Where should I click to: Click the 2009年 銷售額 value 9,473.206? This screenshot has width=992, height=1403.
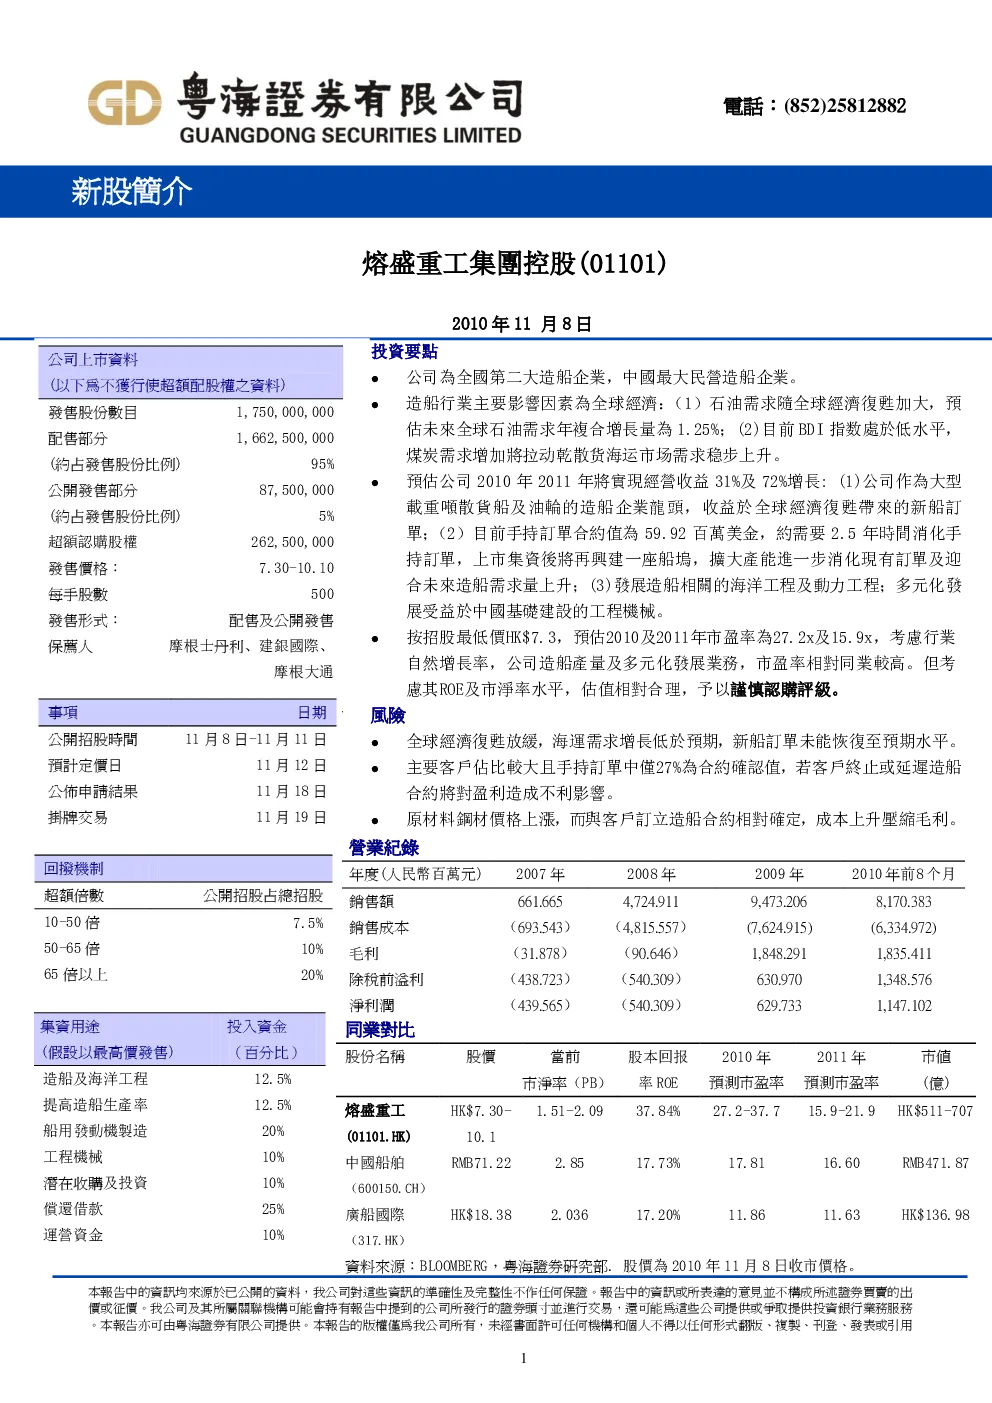coord(779,902)
